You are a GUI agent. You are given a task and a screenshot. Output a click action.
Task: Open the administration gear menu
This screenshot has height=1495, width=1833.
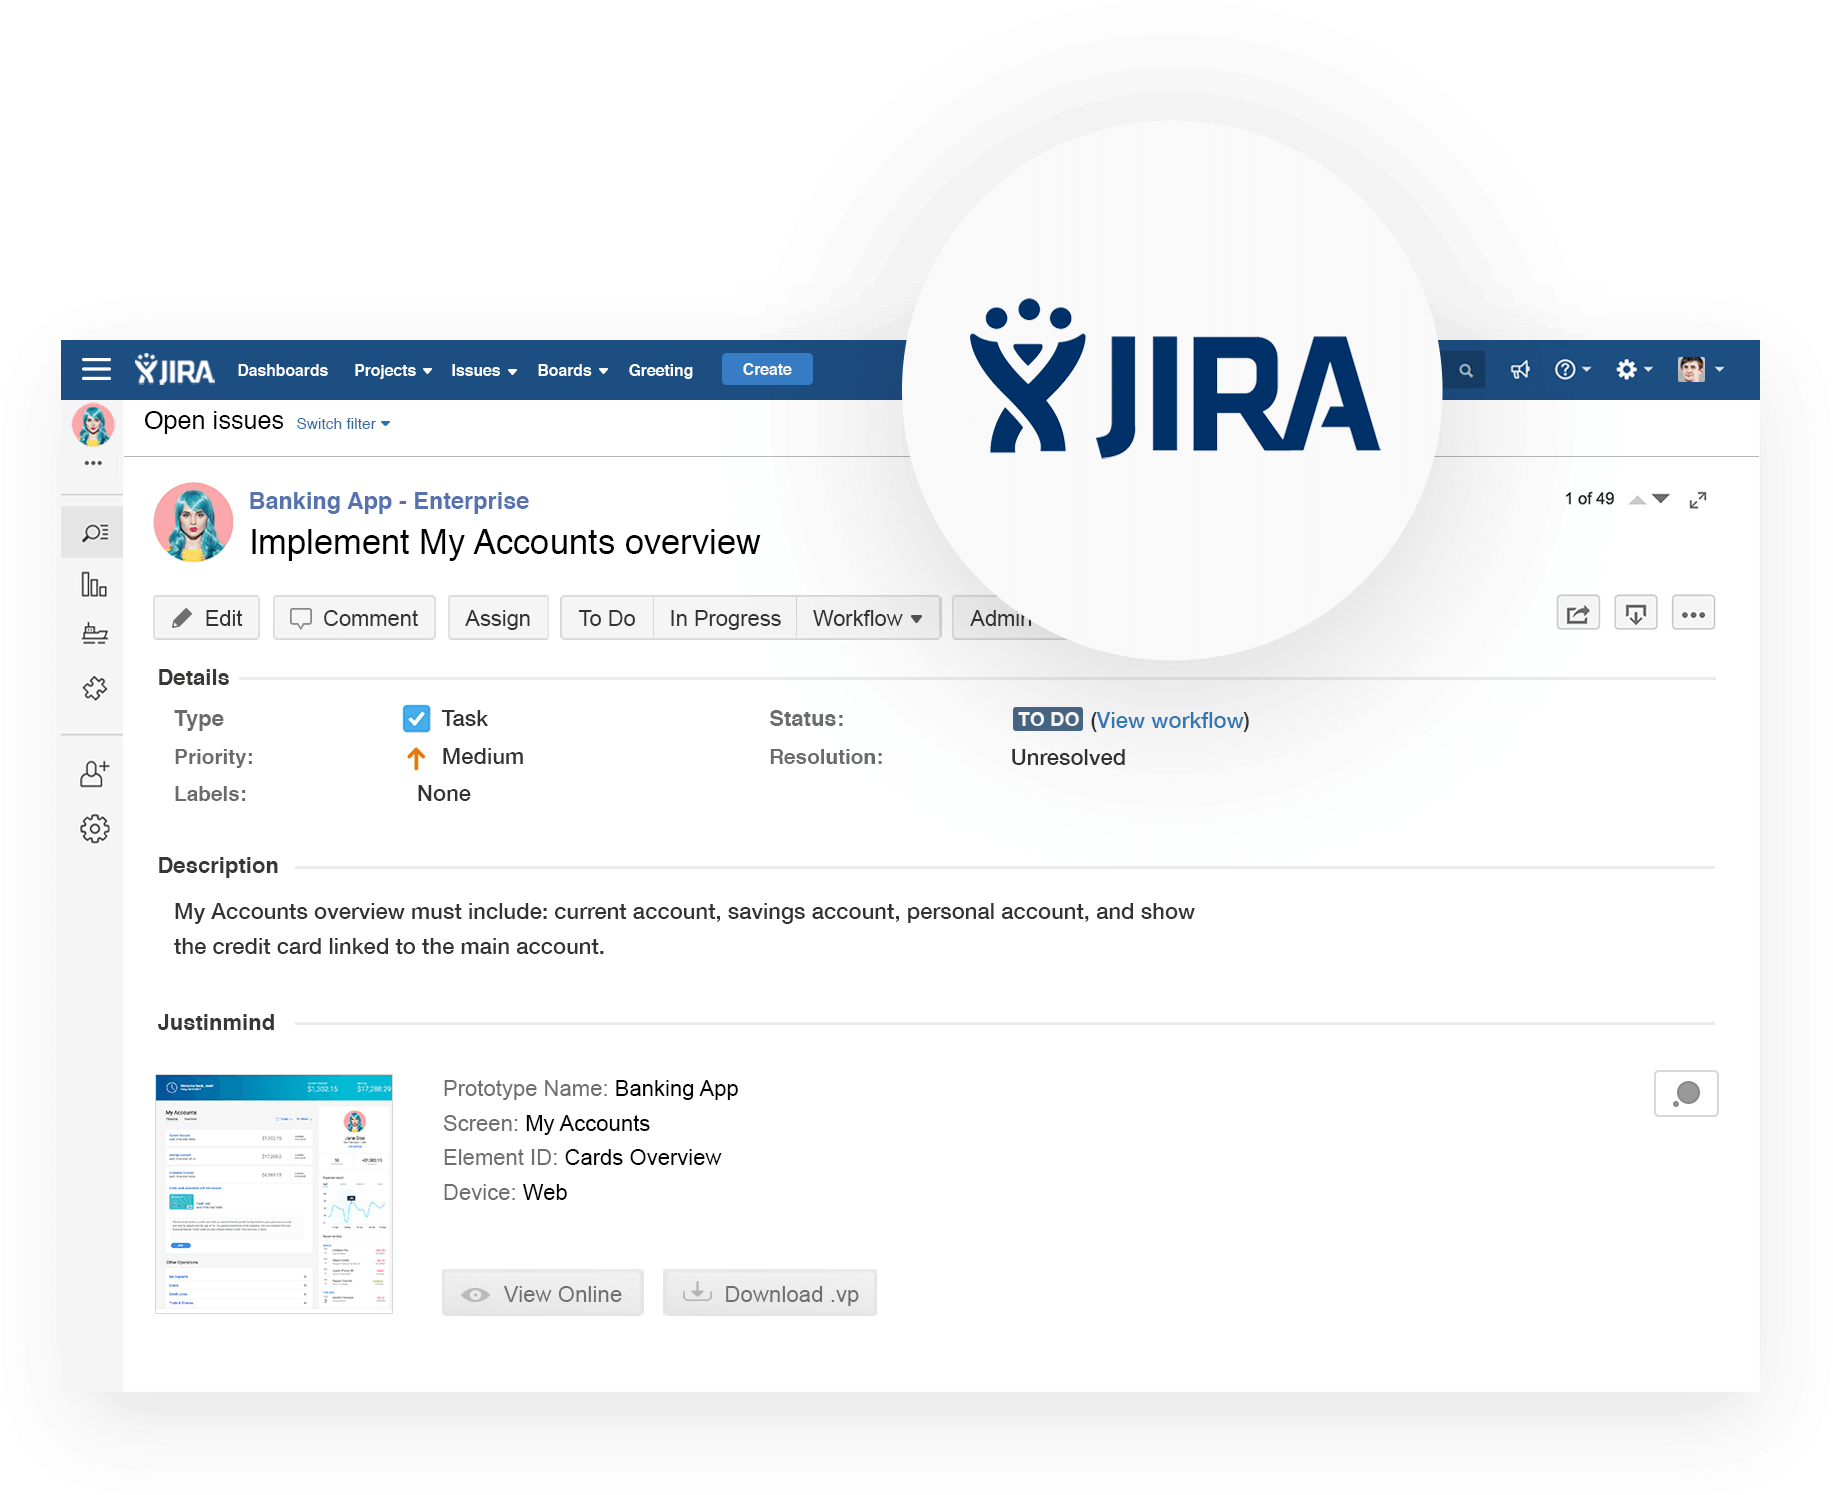click(x=1634, y=370)
